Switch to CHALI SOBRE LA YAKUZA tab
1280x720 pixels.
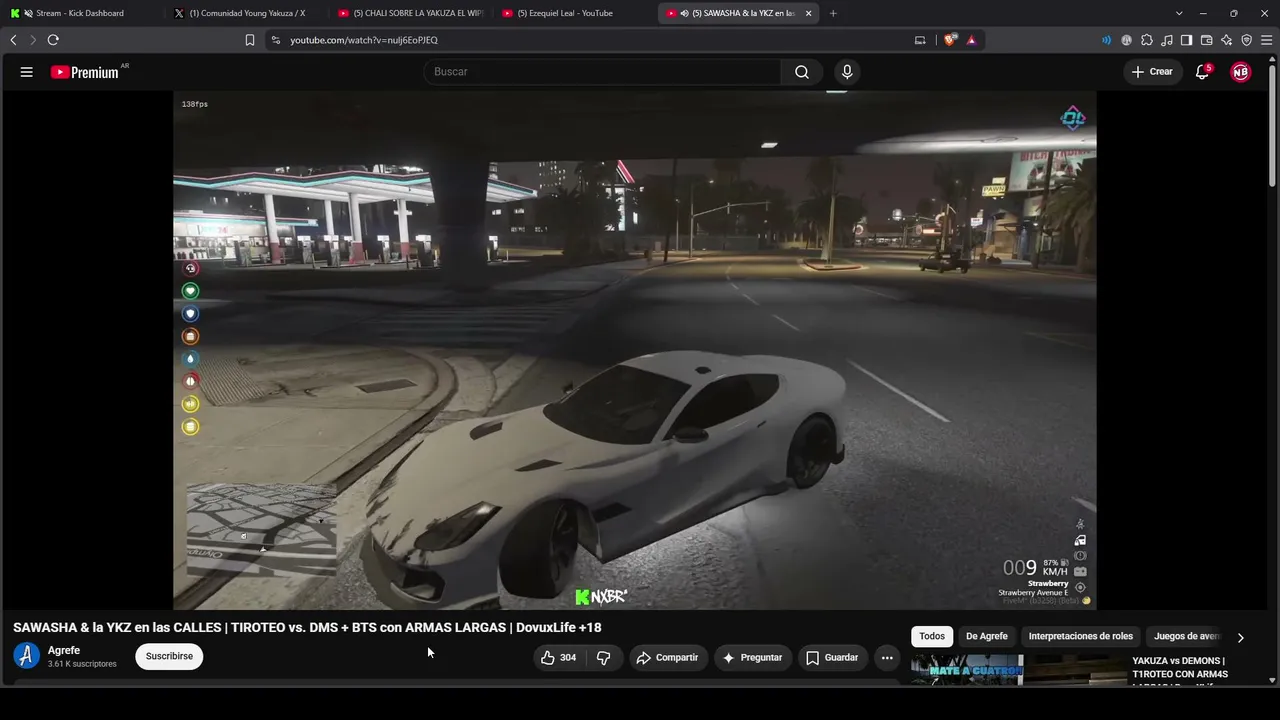[409, 13]
